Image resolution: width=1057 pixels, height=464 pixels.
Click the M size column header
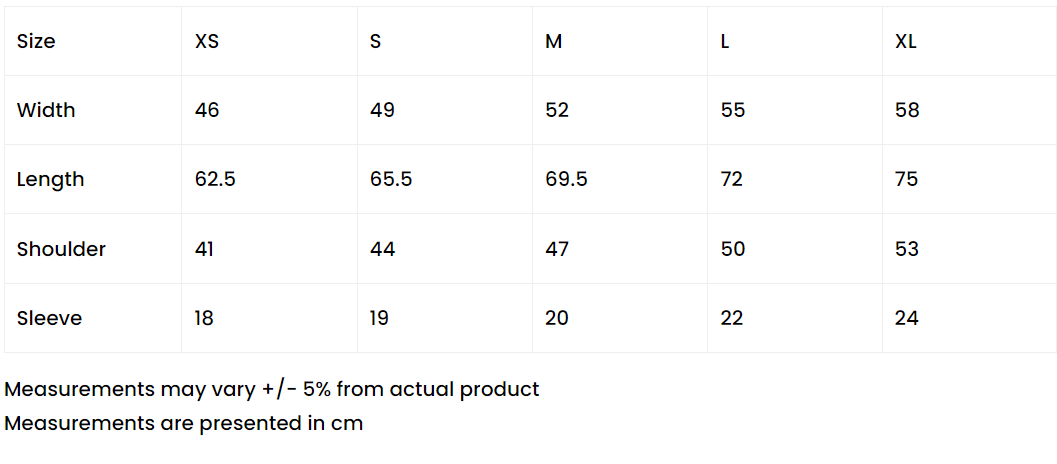point(620,41)
